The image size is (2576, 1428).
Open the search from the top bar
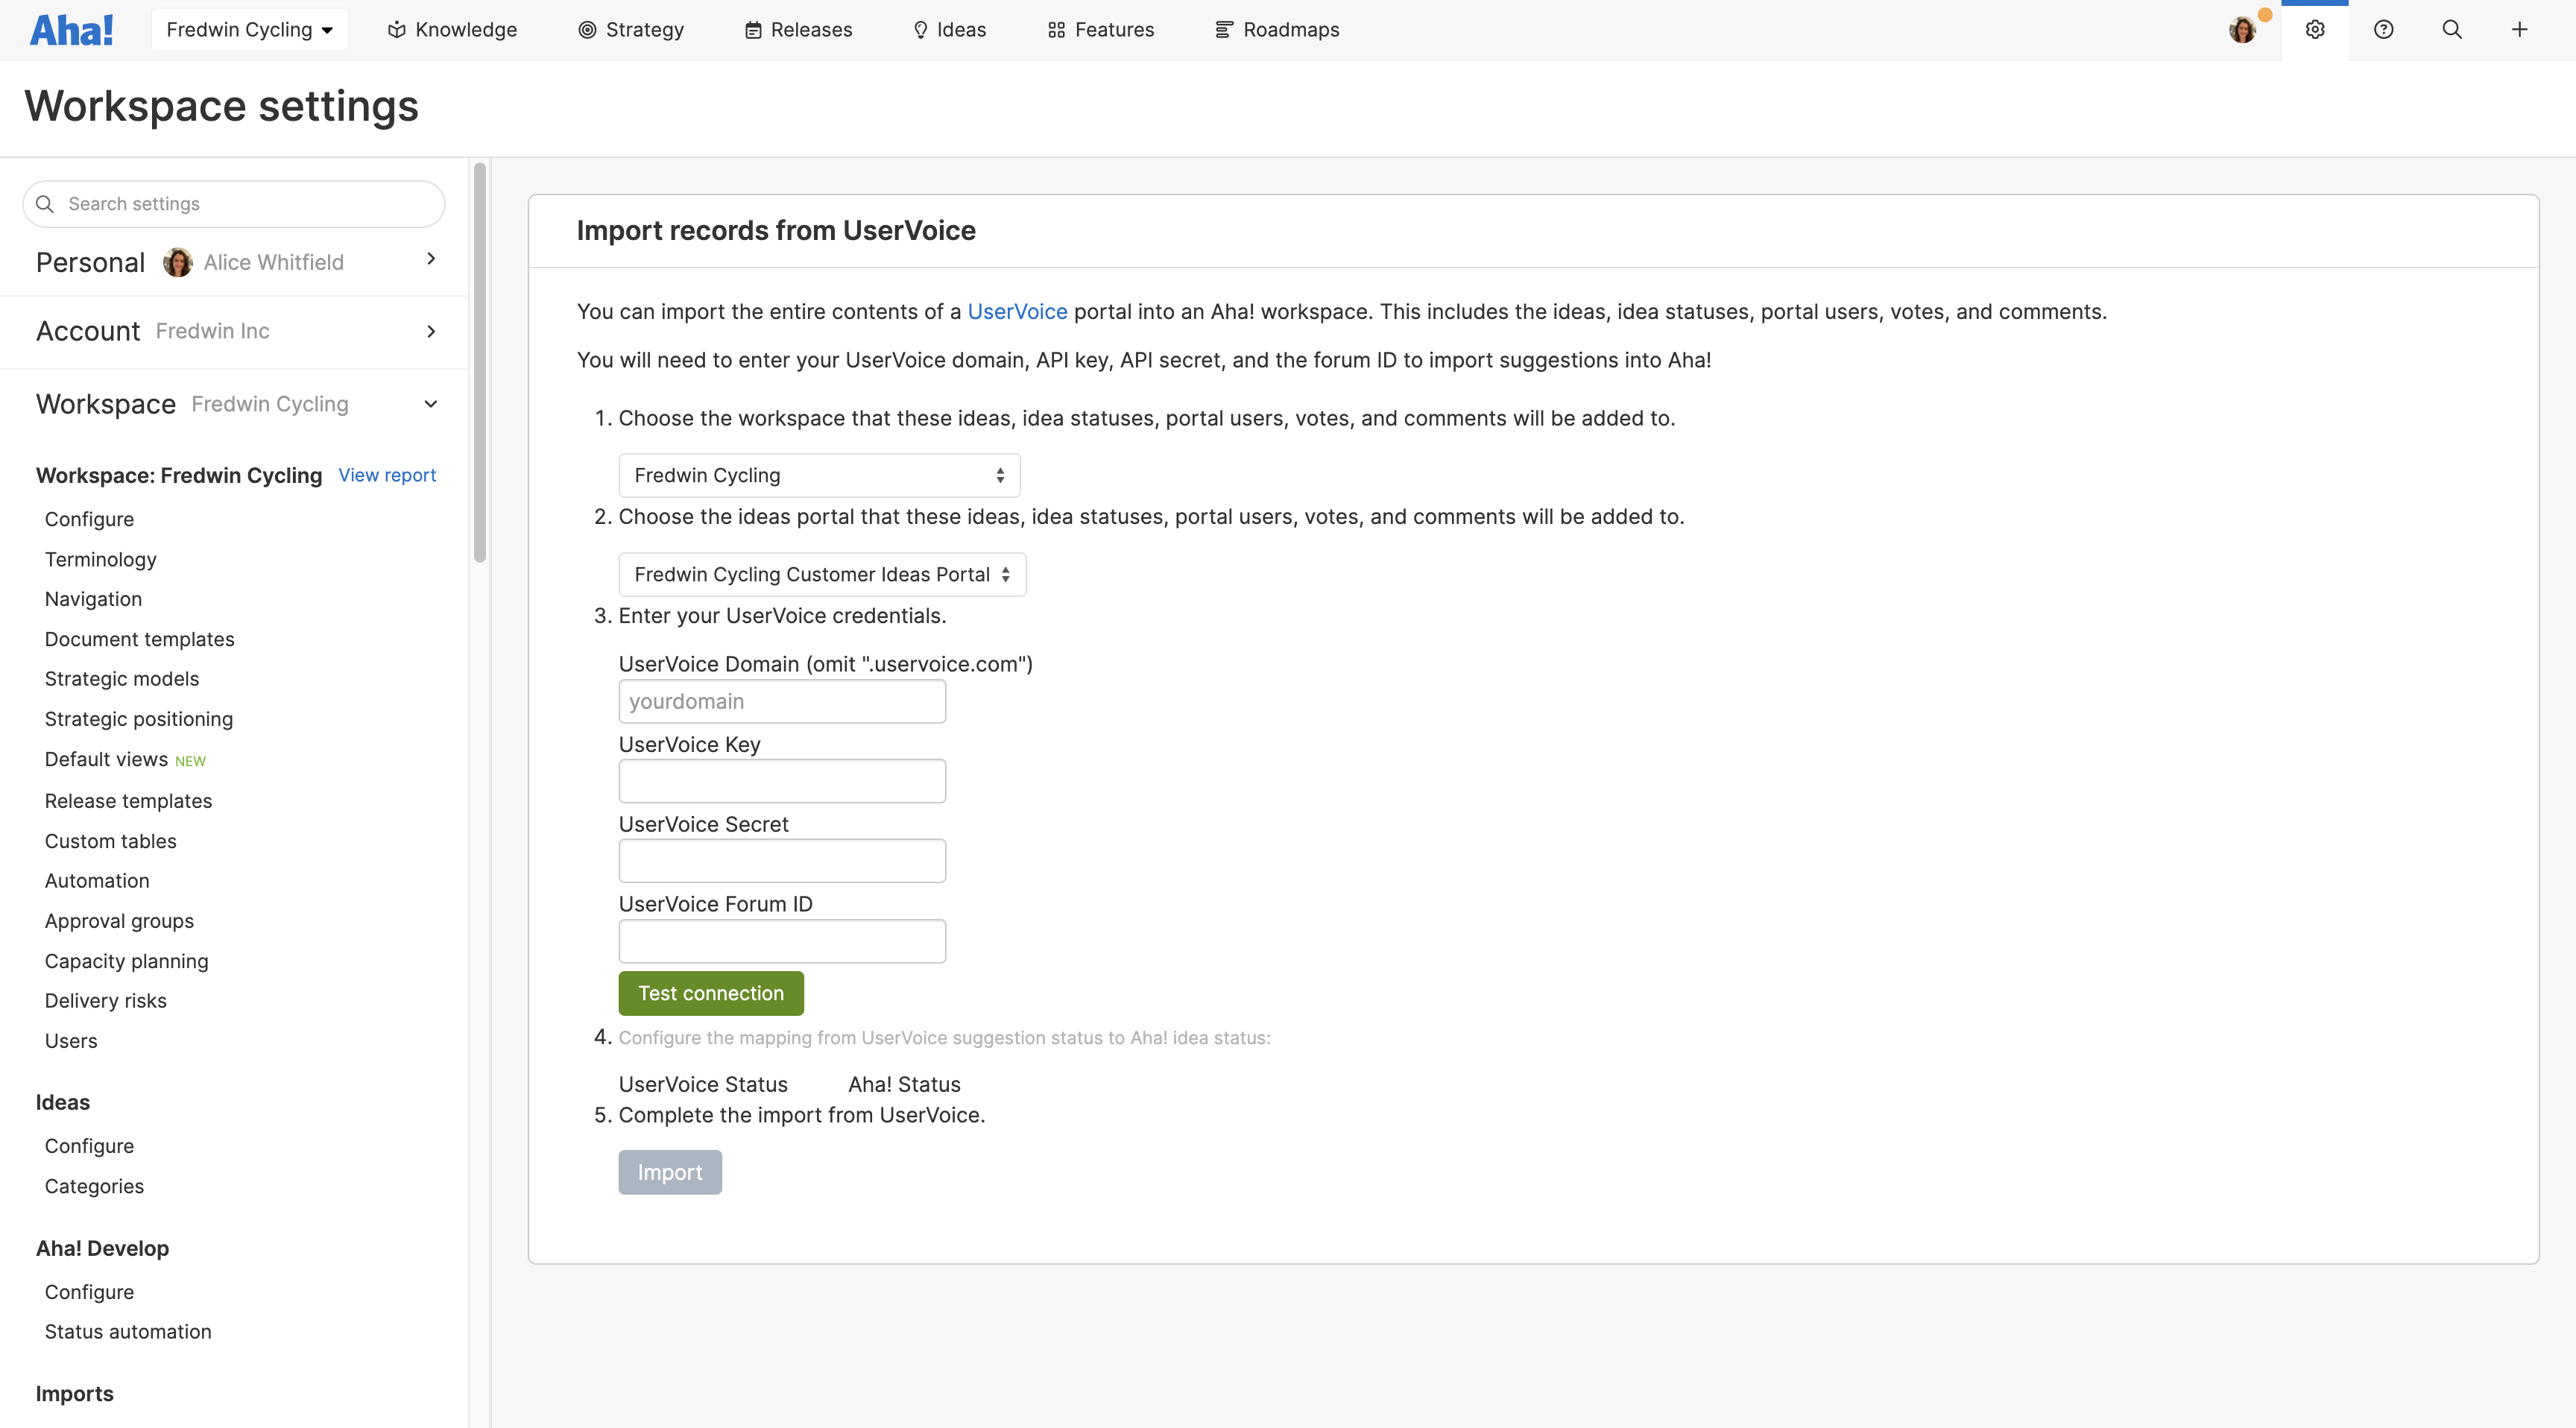click(x=2451, y=29)
